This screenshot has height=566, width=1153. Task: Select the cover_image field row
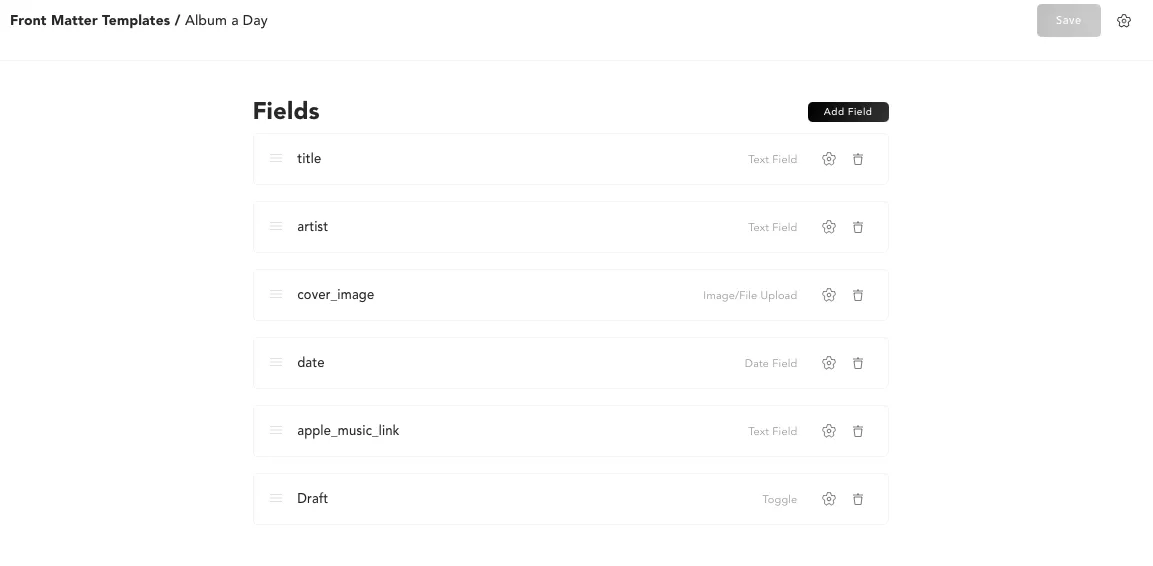click(x=500, y=295)
